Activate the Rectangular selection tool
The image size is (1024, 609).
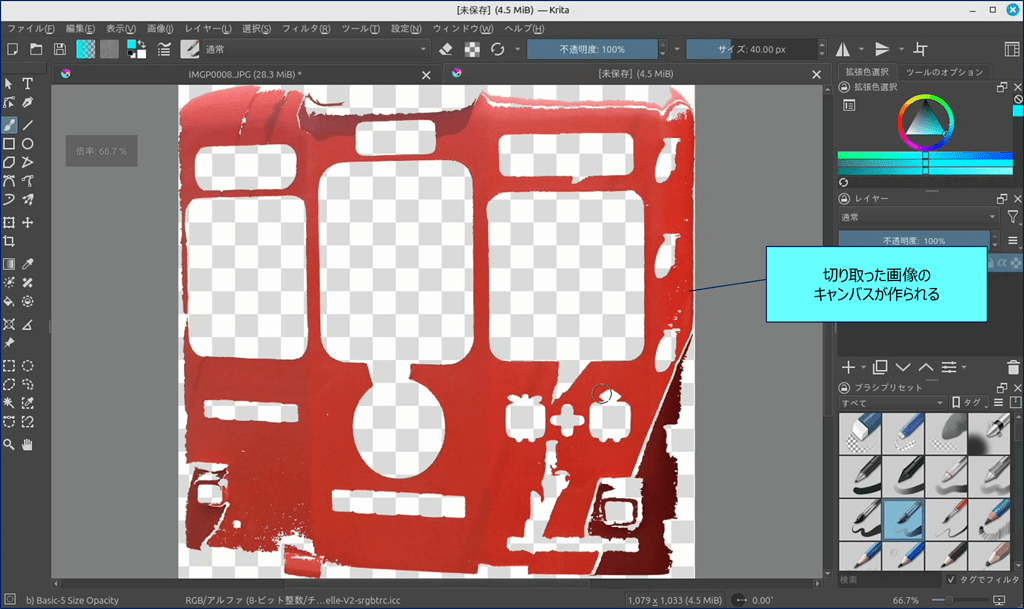coord(9,366)
